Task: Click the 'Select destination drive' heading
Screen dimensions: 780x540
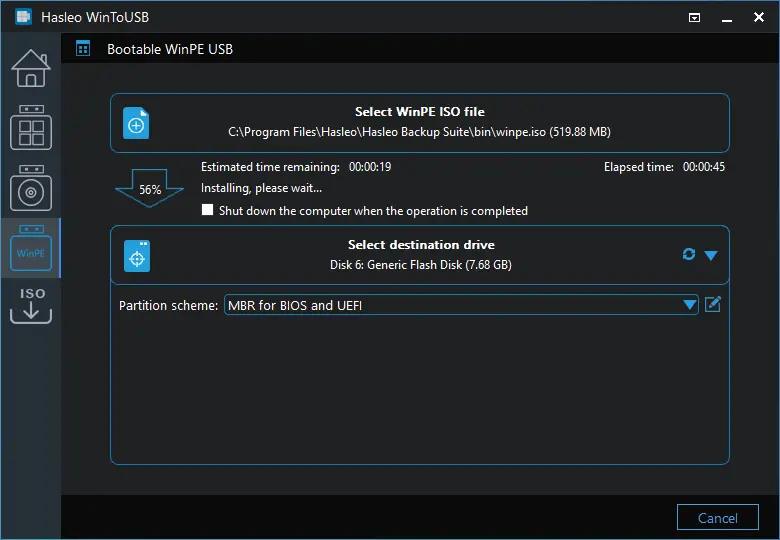Action: click(421, 245)
